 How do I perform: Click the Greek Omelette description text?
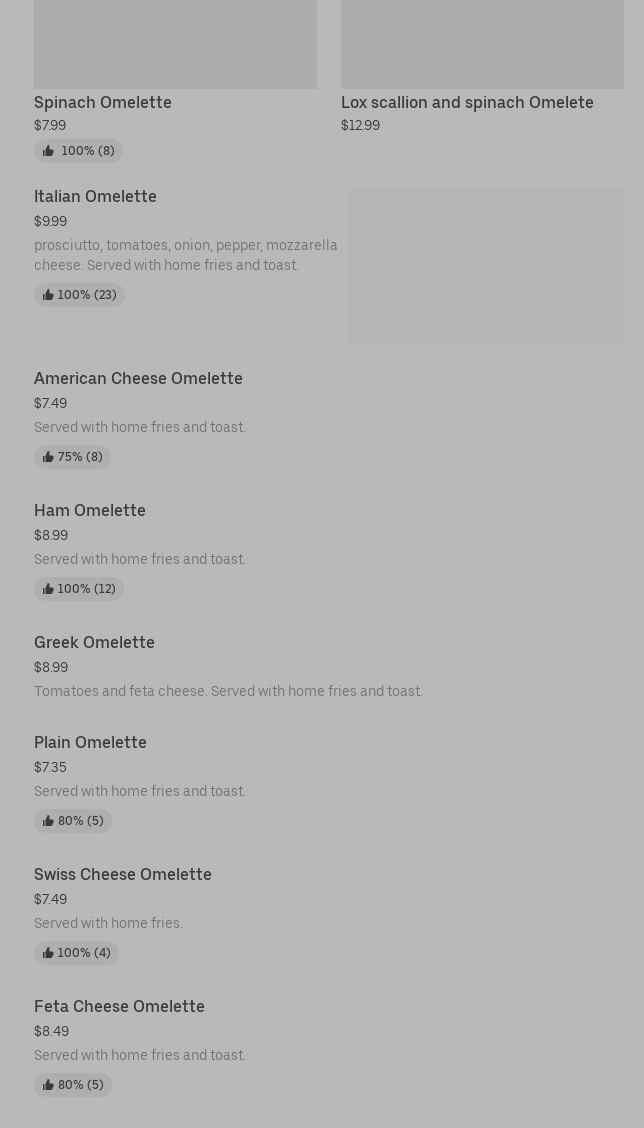tap(228, 691)
